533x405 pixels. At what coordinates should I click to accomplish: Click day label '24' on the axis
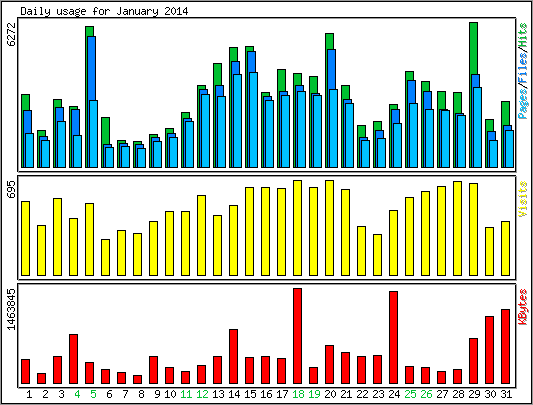click(x=394, y=394)
